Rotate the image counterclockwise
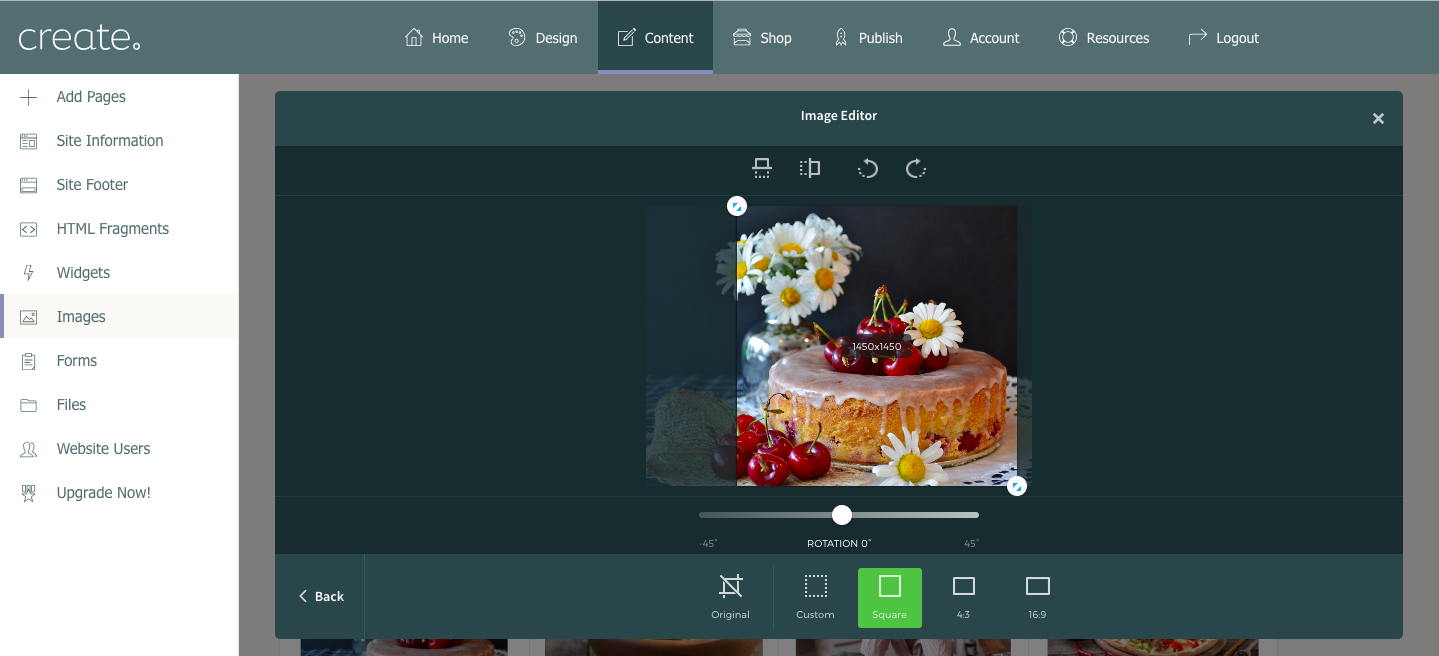This screenshot has width=1439, height=656. (868, 168)
